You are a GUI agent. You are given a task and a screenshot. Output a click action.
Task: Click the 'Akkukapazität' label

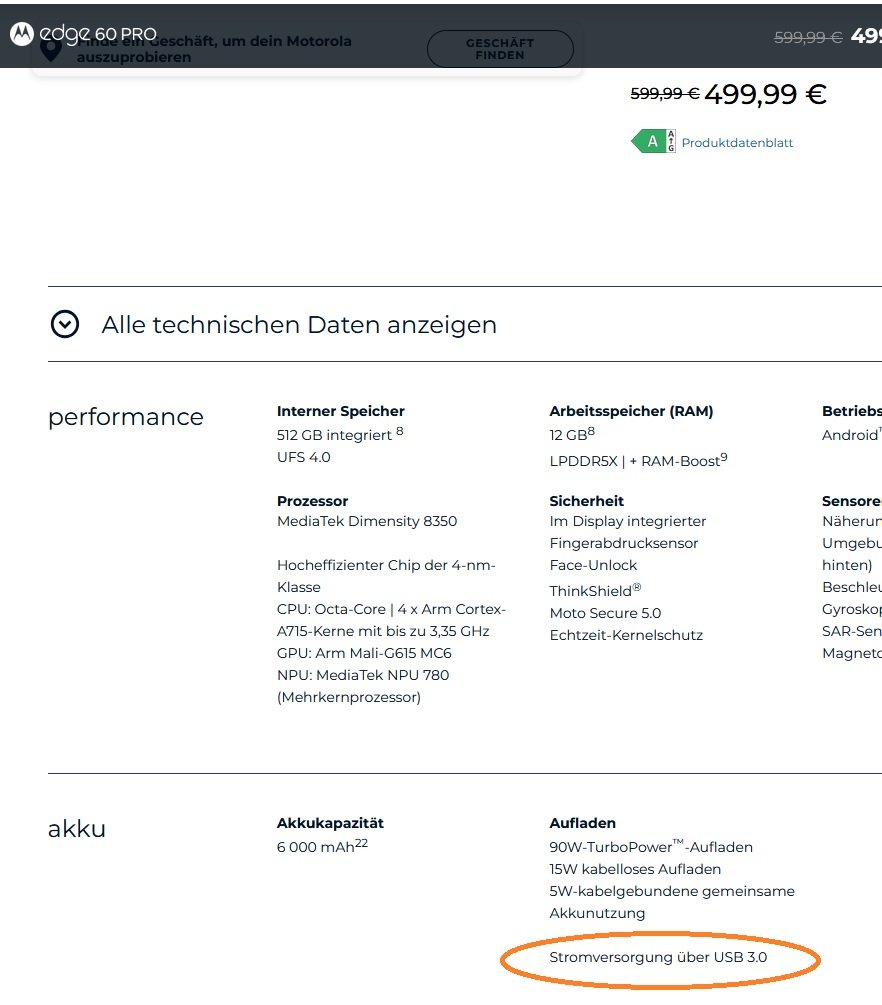pos(330,823)
